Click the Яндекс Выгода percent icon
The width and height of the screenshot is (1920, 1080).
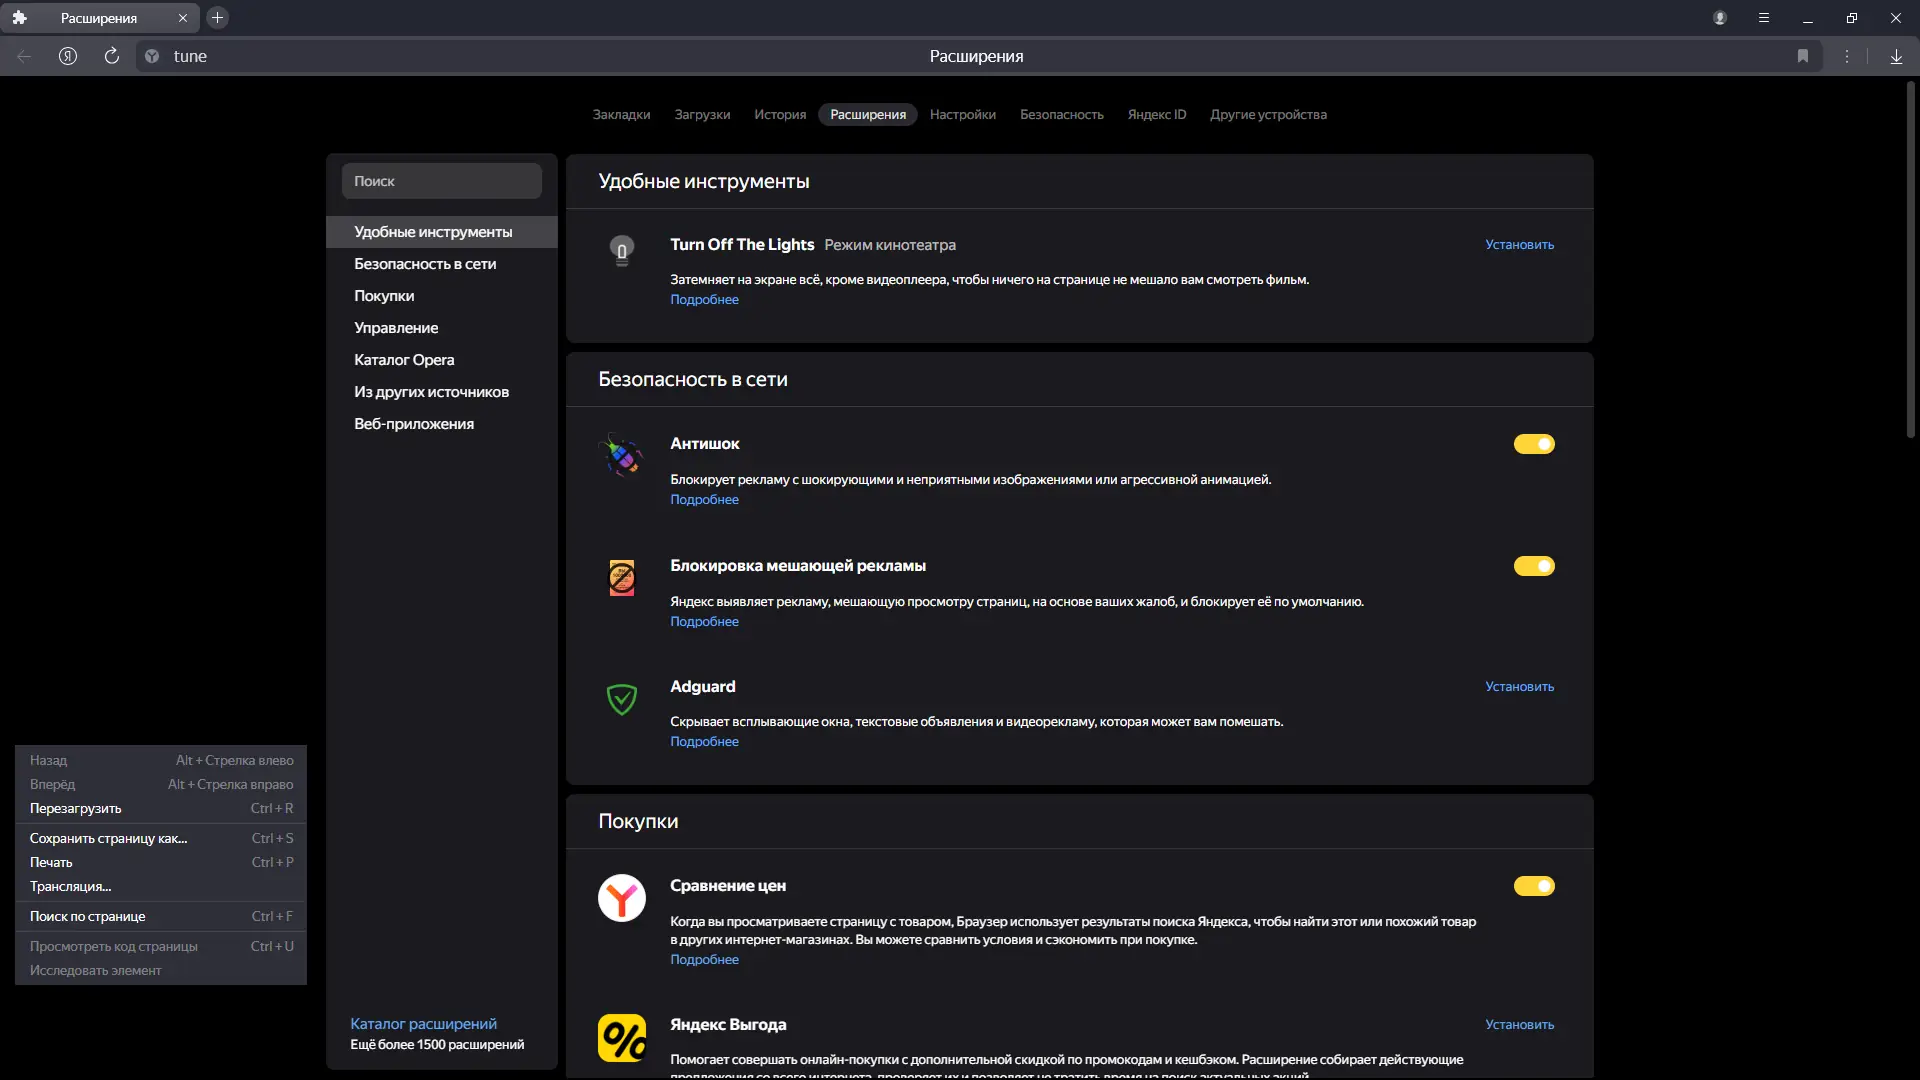622,1038
